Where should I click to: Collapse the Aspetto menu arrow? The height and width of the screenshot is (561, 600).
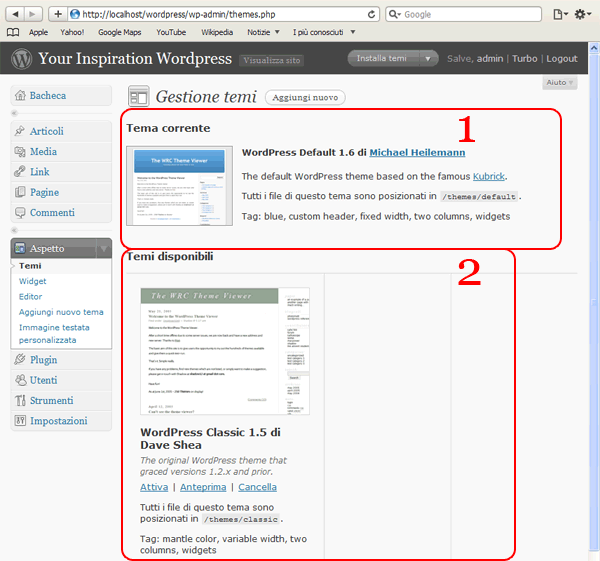click(x=104, y=248)
